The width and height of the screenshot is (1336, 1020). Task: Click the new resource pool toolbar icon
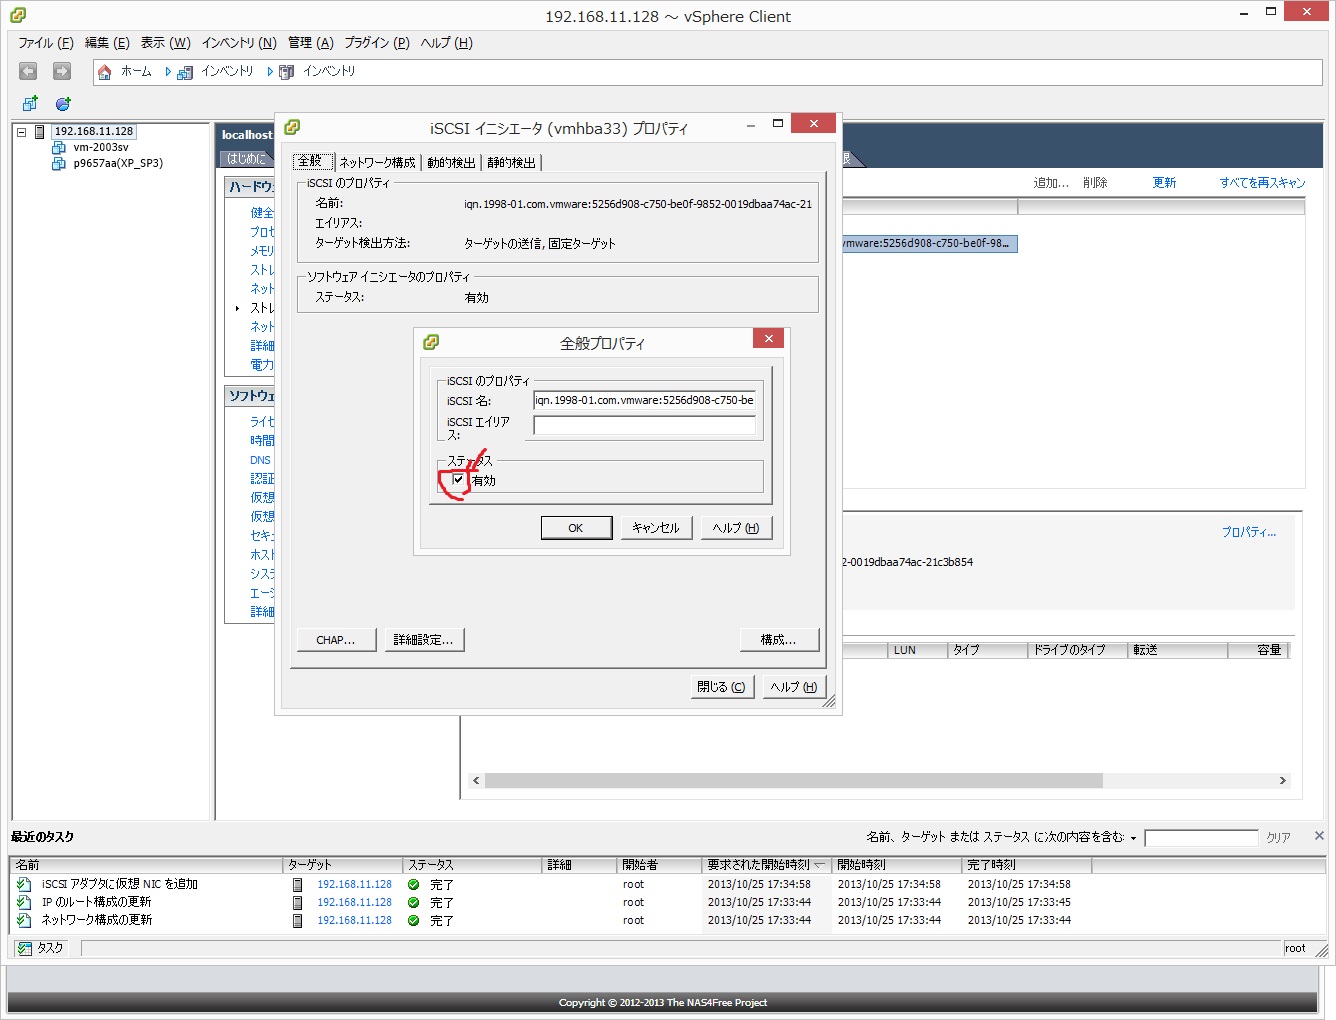click(63, 104)
